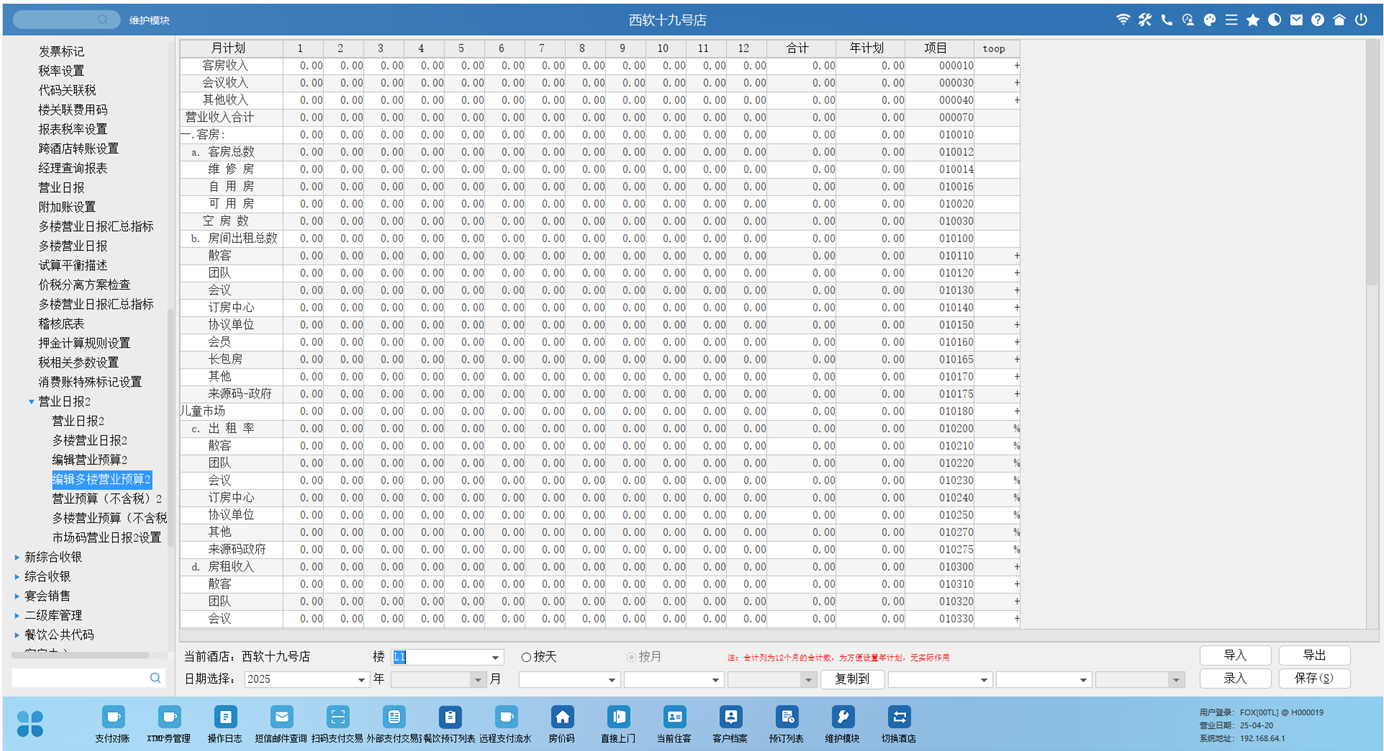The width and height of the screenshot is (1384, 751).
Task: Click the item code 010200 cell
Action: coord(940,428)
